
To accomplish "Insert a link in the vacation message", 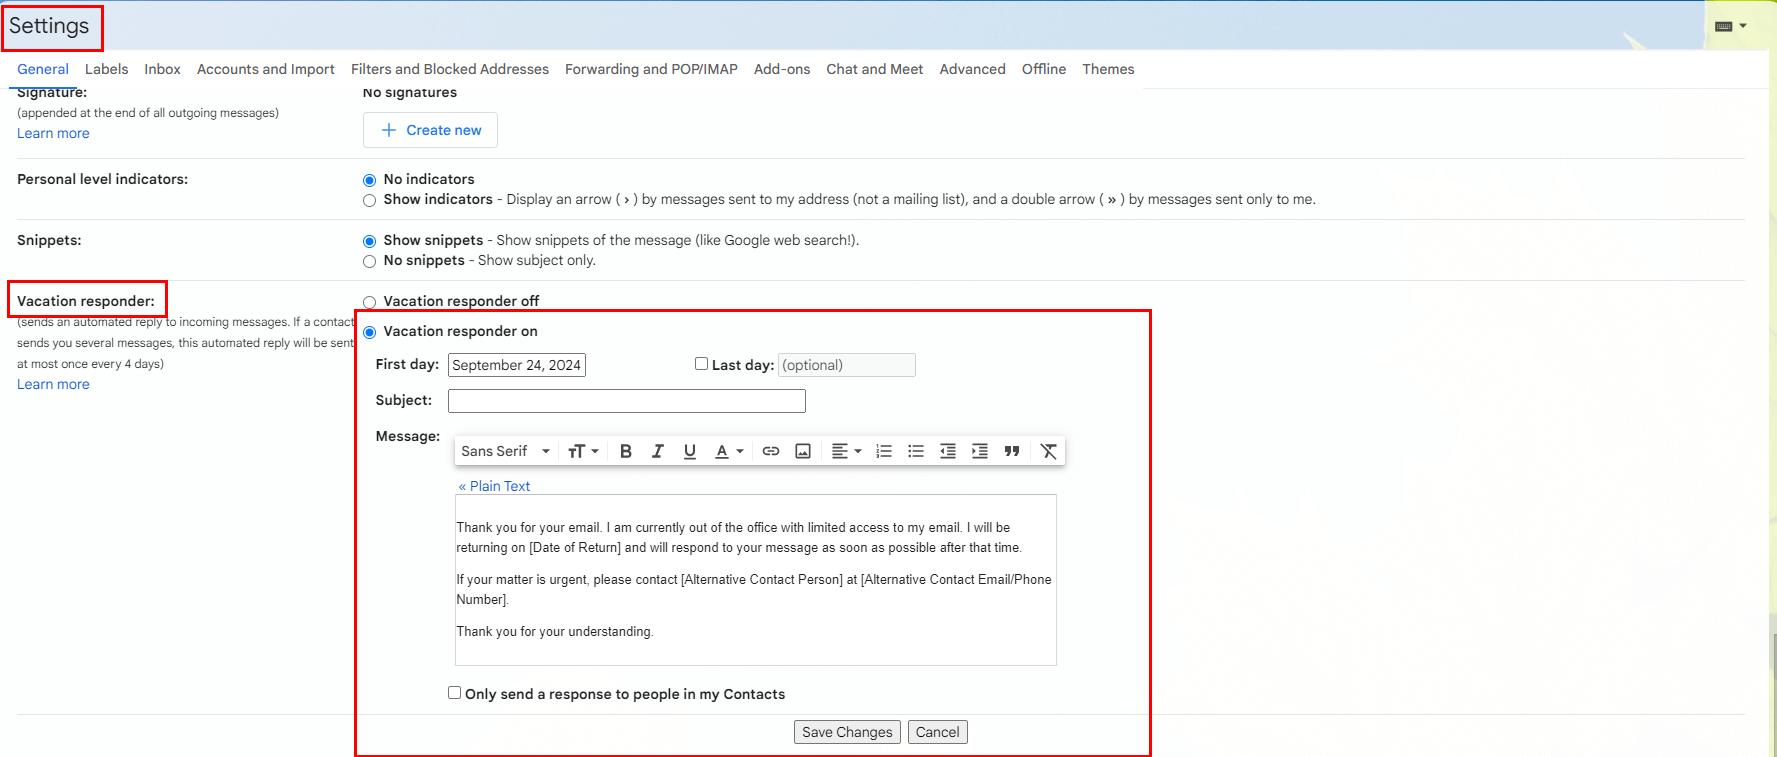I will (x=771, y=451).
